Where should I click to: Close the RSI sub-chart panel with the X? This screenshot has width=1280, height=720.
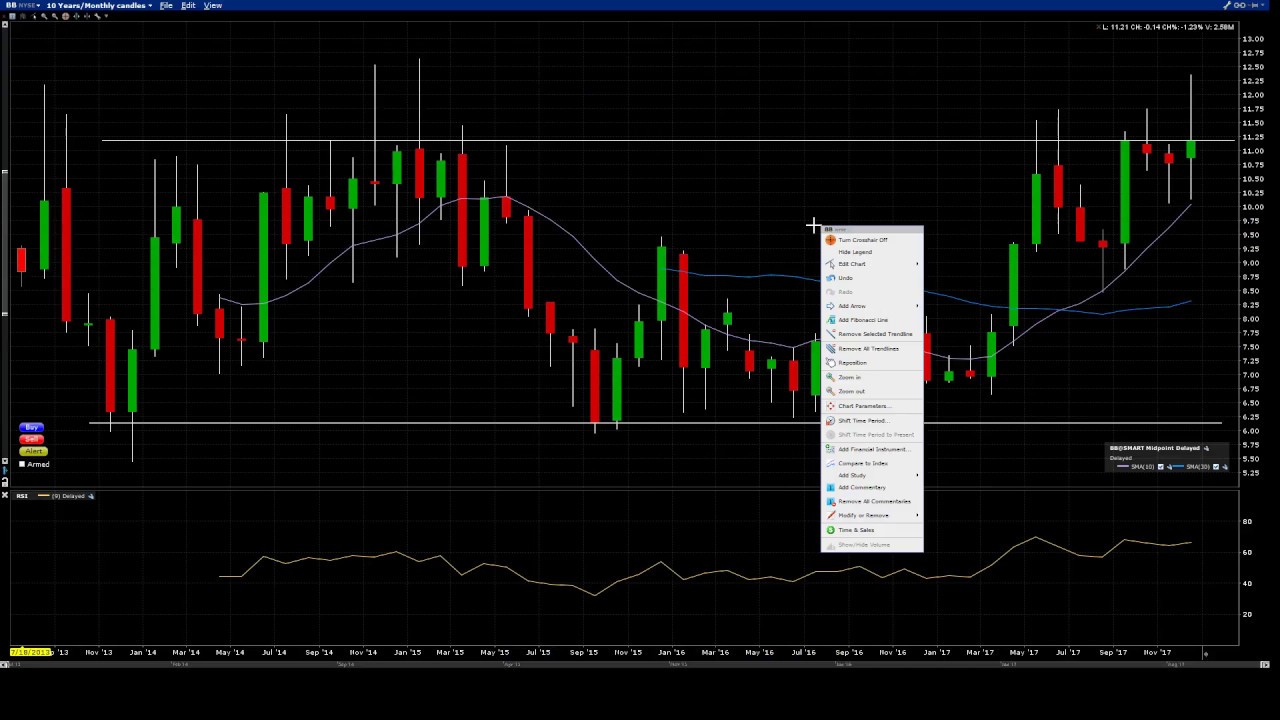pyautogui.click(x=5, y=495)
